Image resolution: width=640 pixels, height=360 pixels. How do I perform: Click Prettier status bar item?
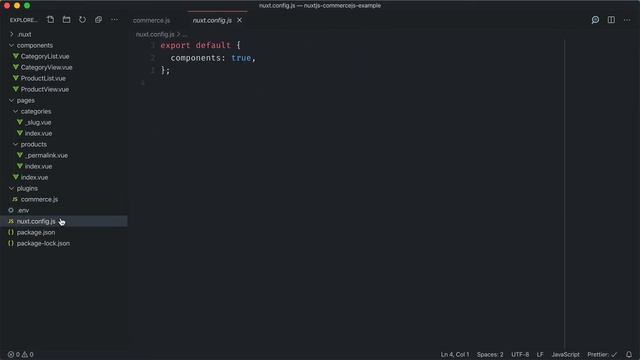coord(602,354)
